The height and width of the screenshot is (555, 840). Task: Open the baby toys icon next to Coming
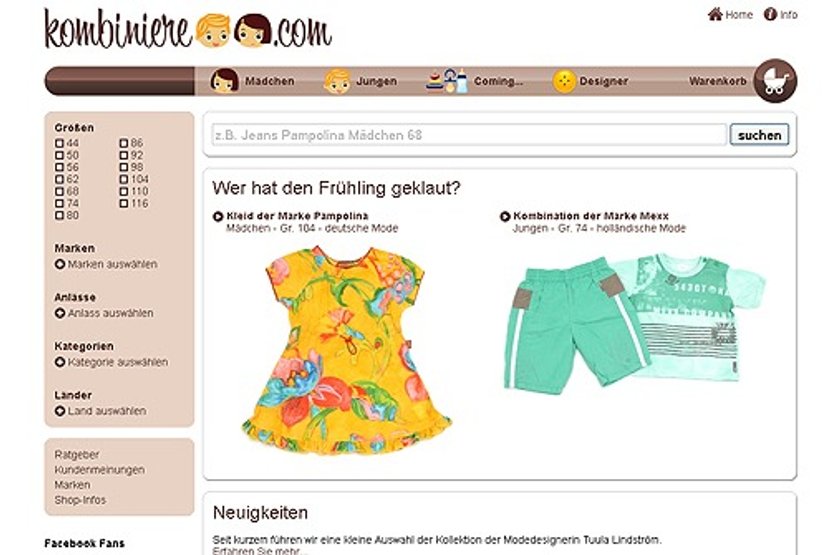(447, 81)
